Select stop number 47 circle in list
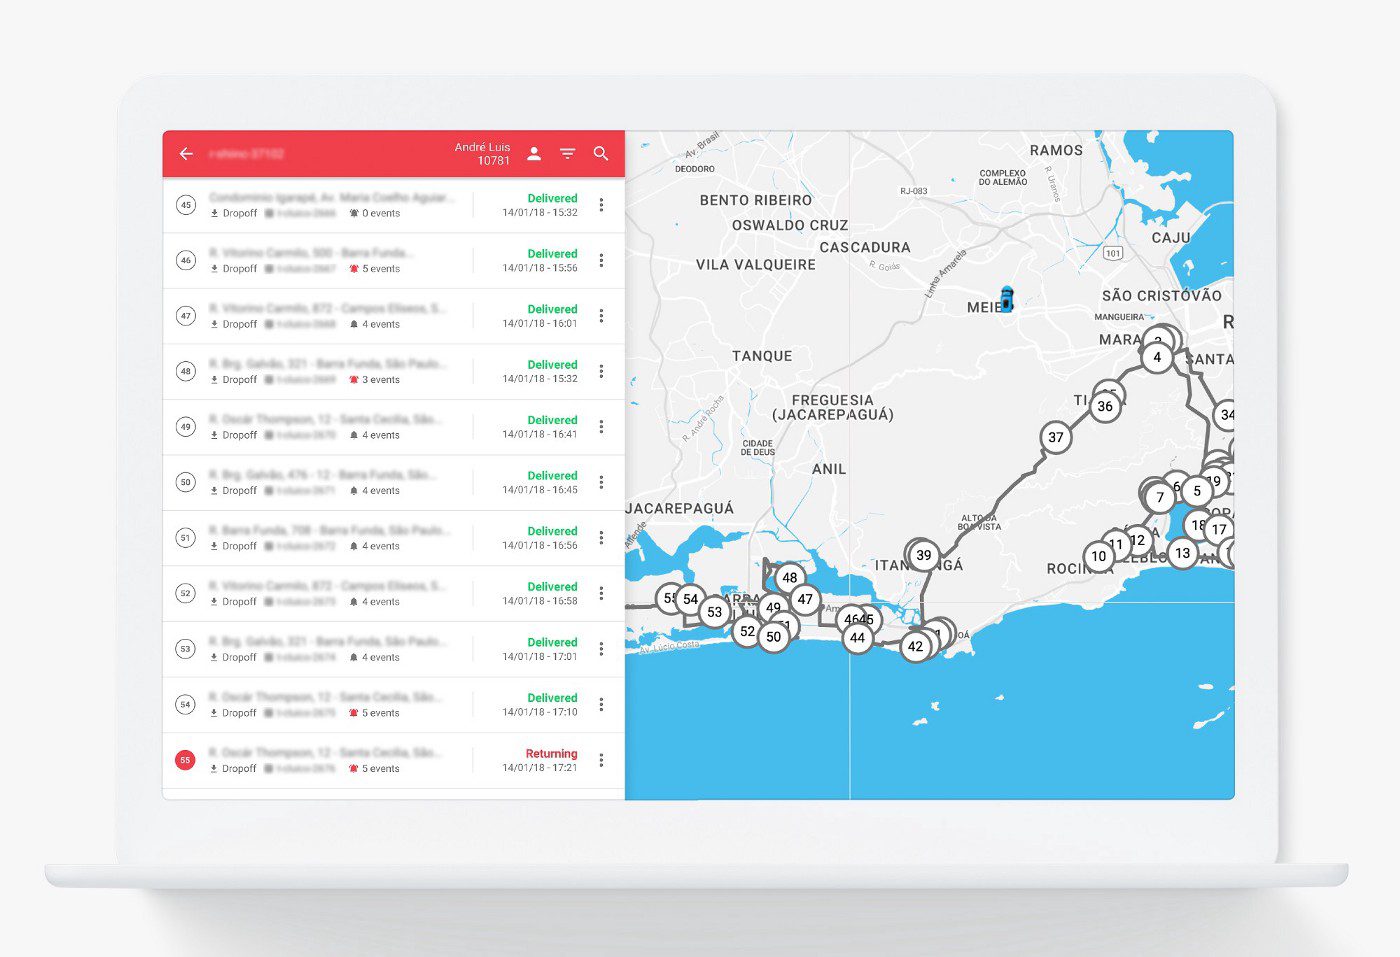 click(185, 316)
